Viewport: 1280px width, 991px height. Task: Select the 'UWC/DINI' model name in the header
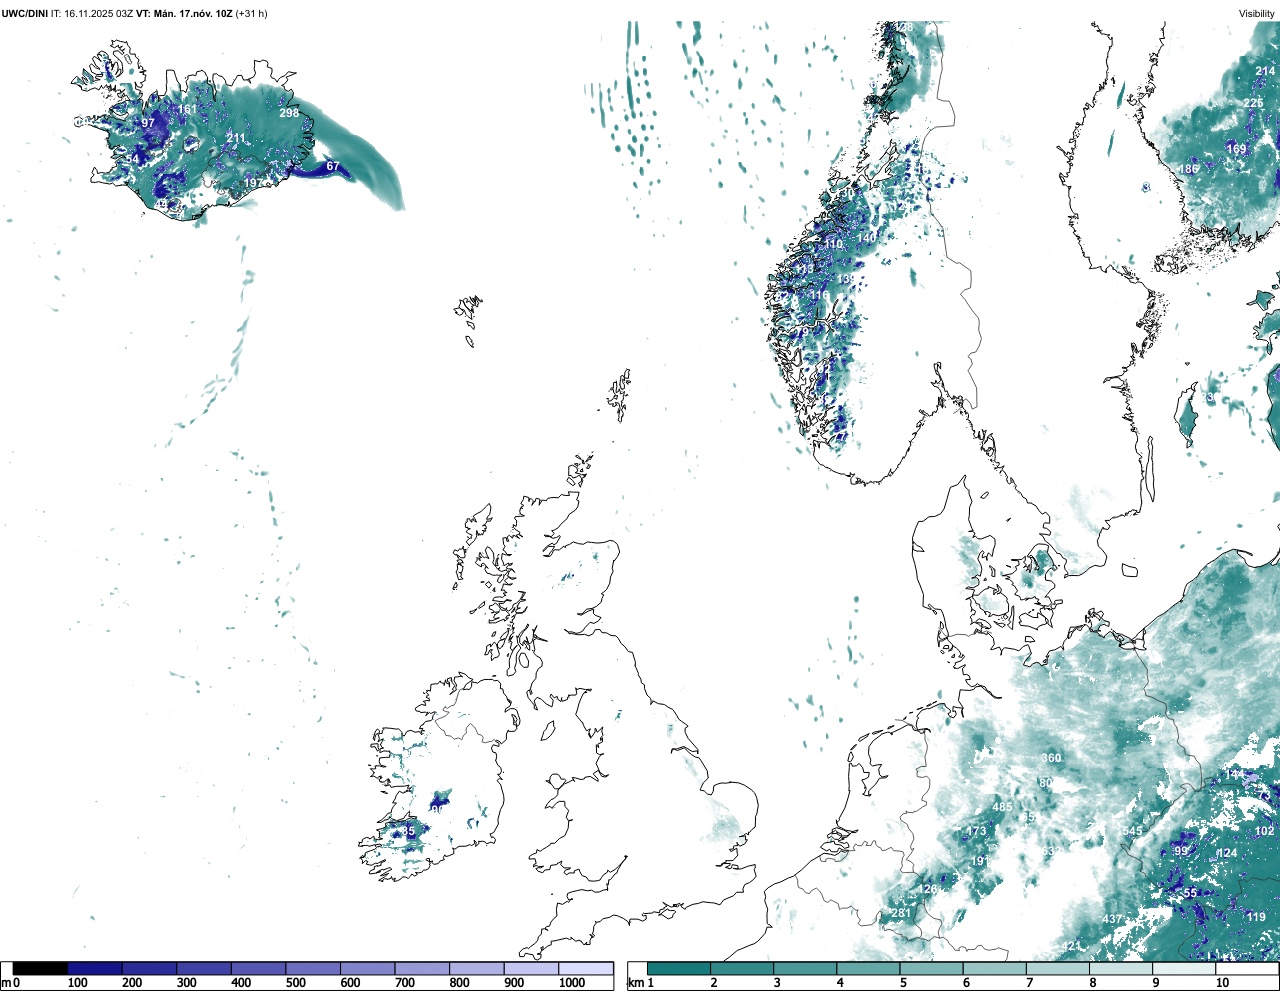[24, 13]
